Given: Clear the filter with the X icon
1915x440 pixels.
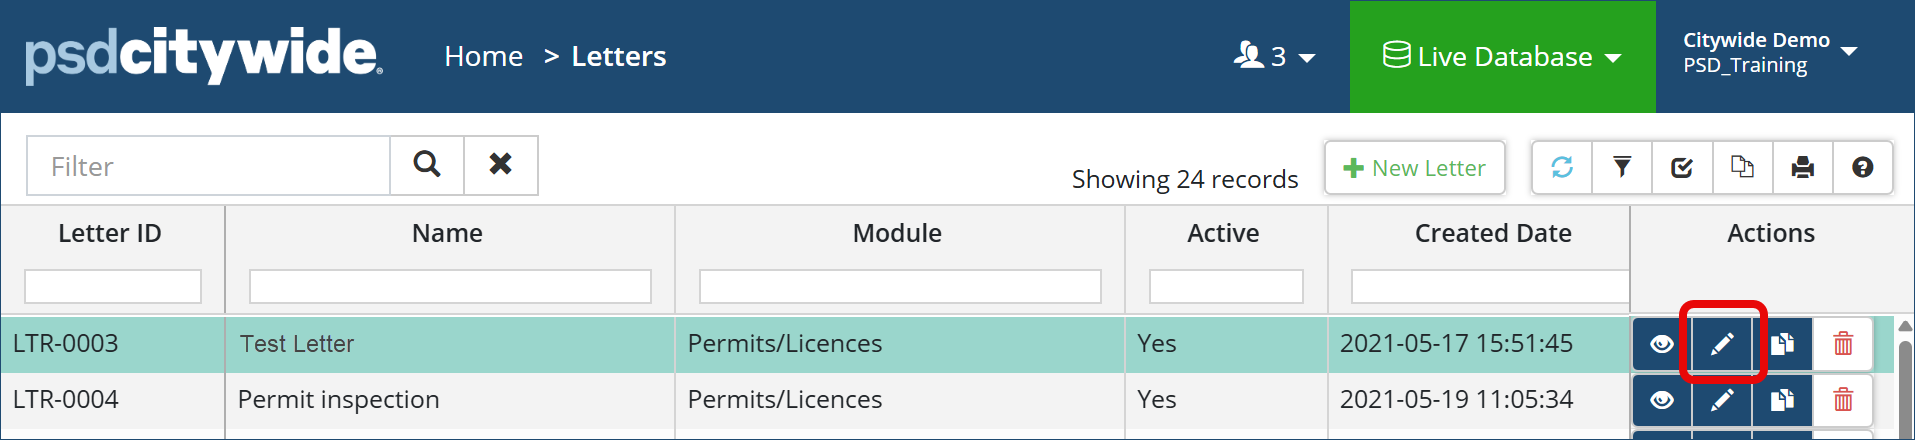Looking at the screenshot, I should click(x=500, y=165).
